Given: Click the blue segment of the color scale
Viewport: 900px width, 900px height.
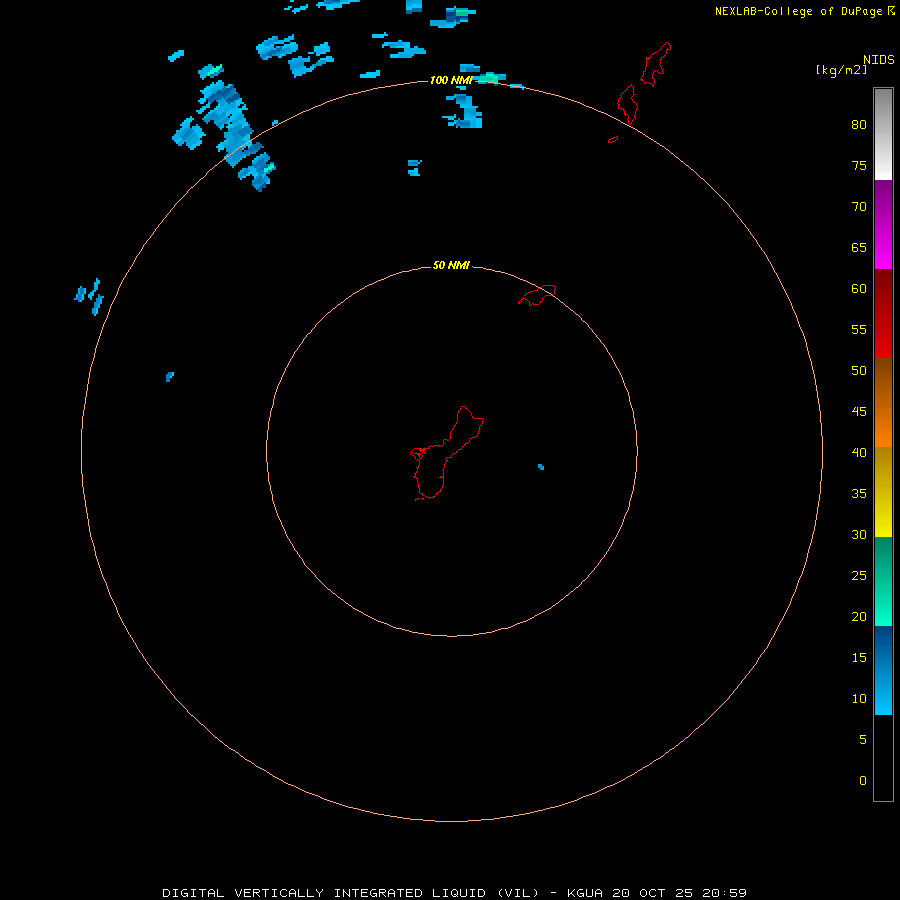Looking at the screenshot, I should 883,670.
